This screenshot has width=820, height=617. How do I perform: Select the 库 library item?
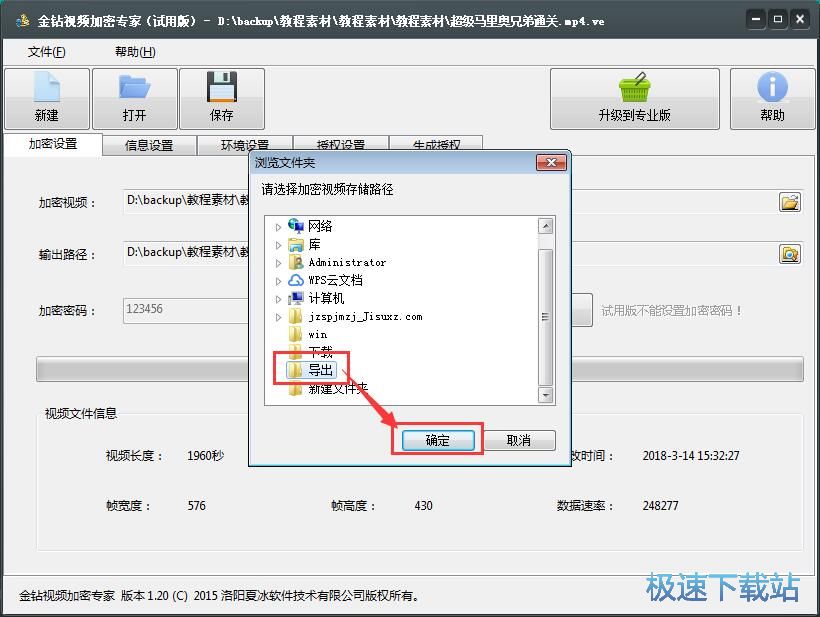click(304, 244)
